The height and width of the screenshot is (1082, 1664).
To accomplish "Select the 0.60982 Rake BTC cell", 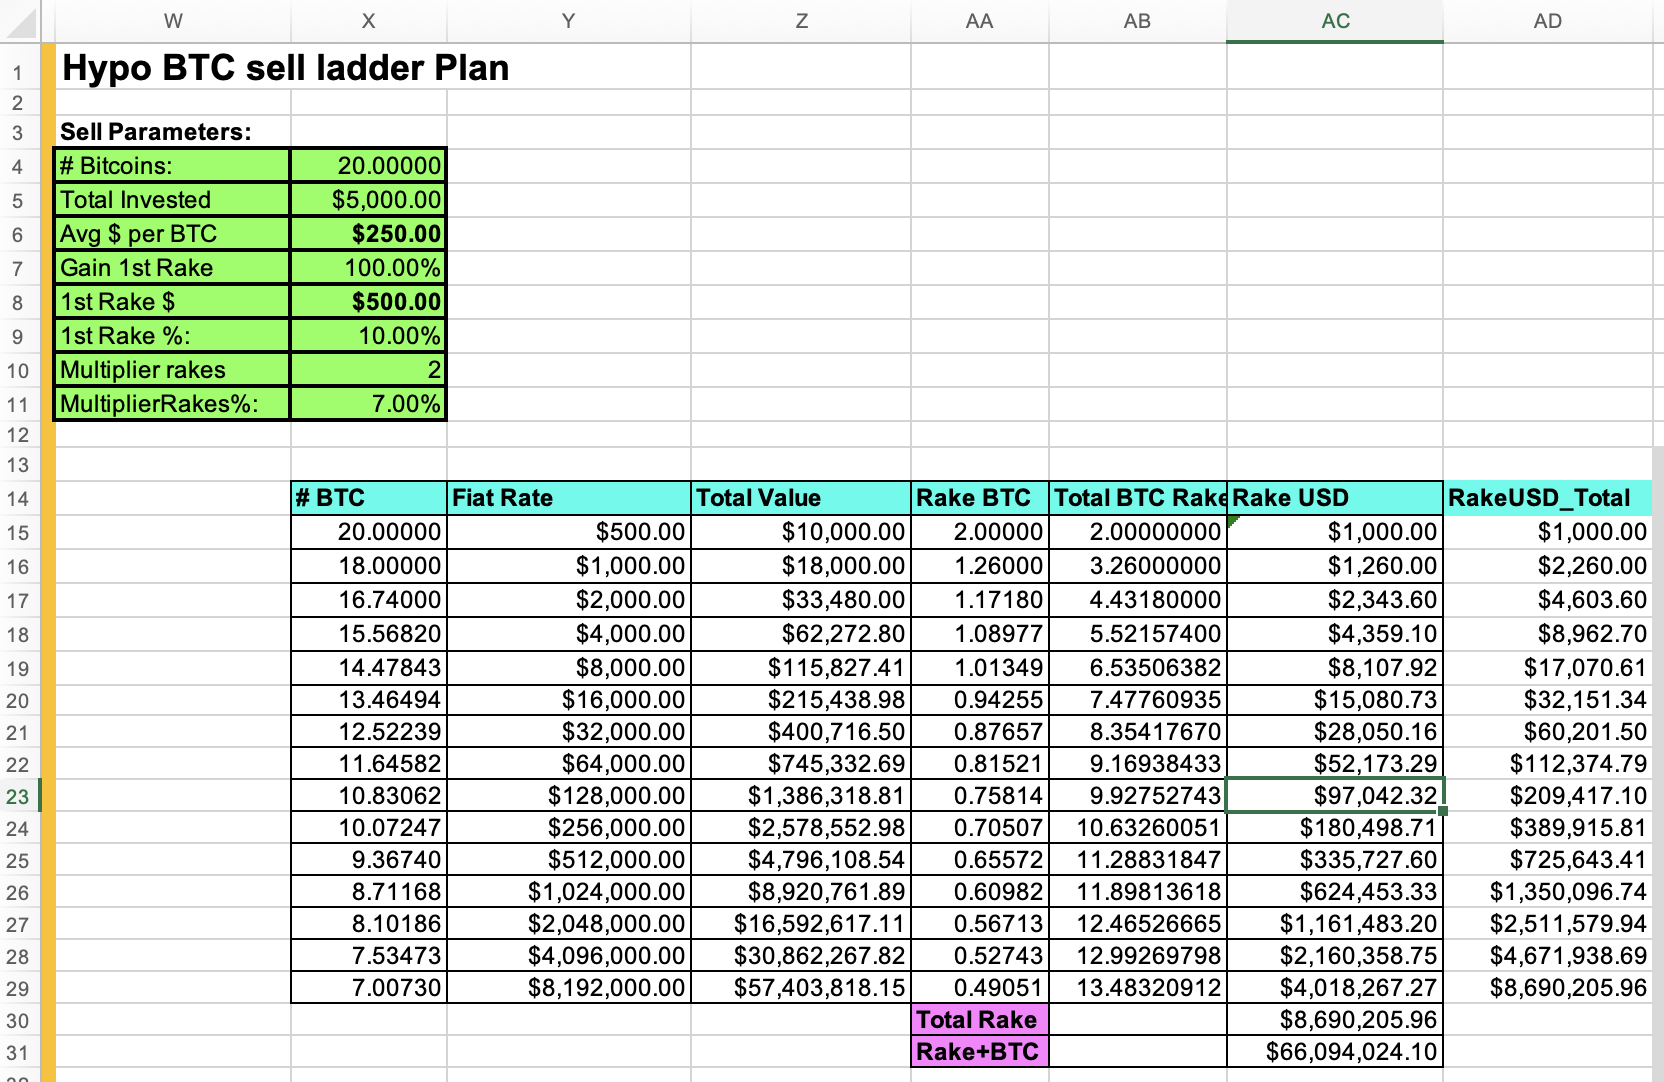I will tap(980, 893).
